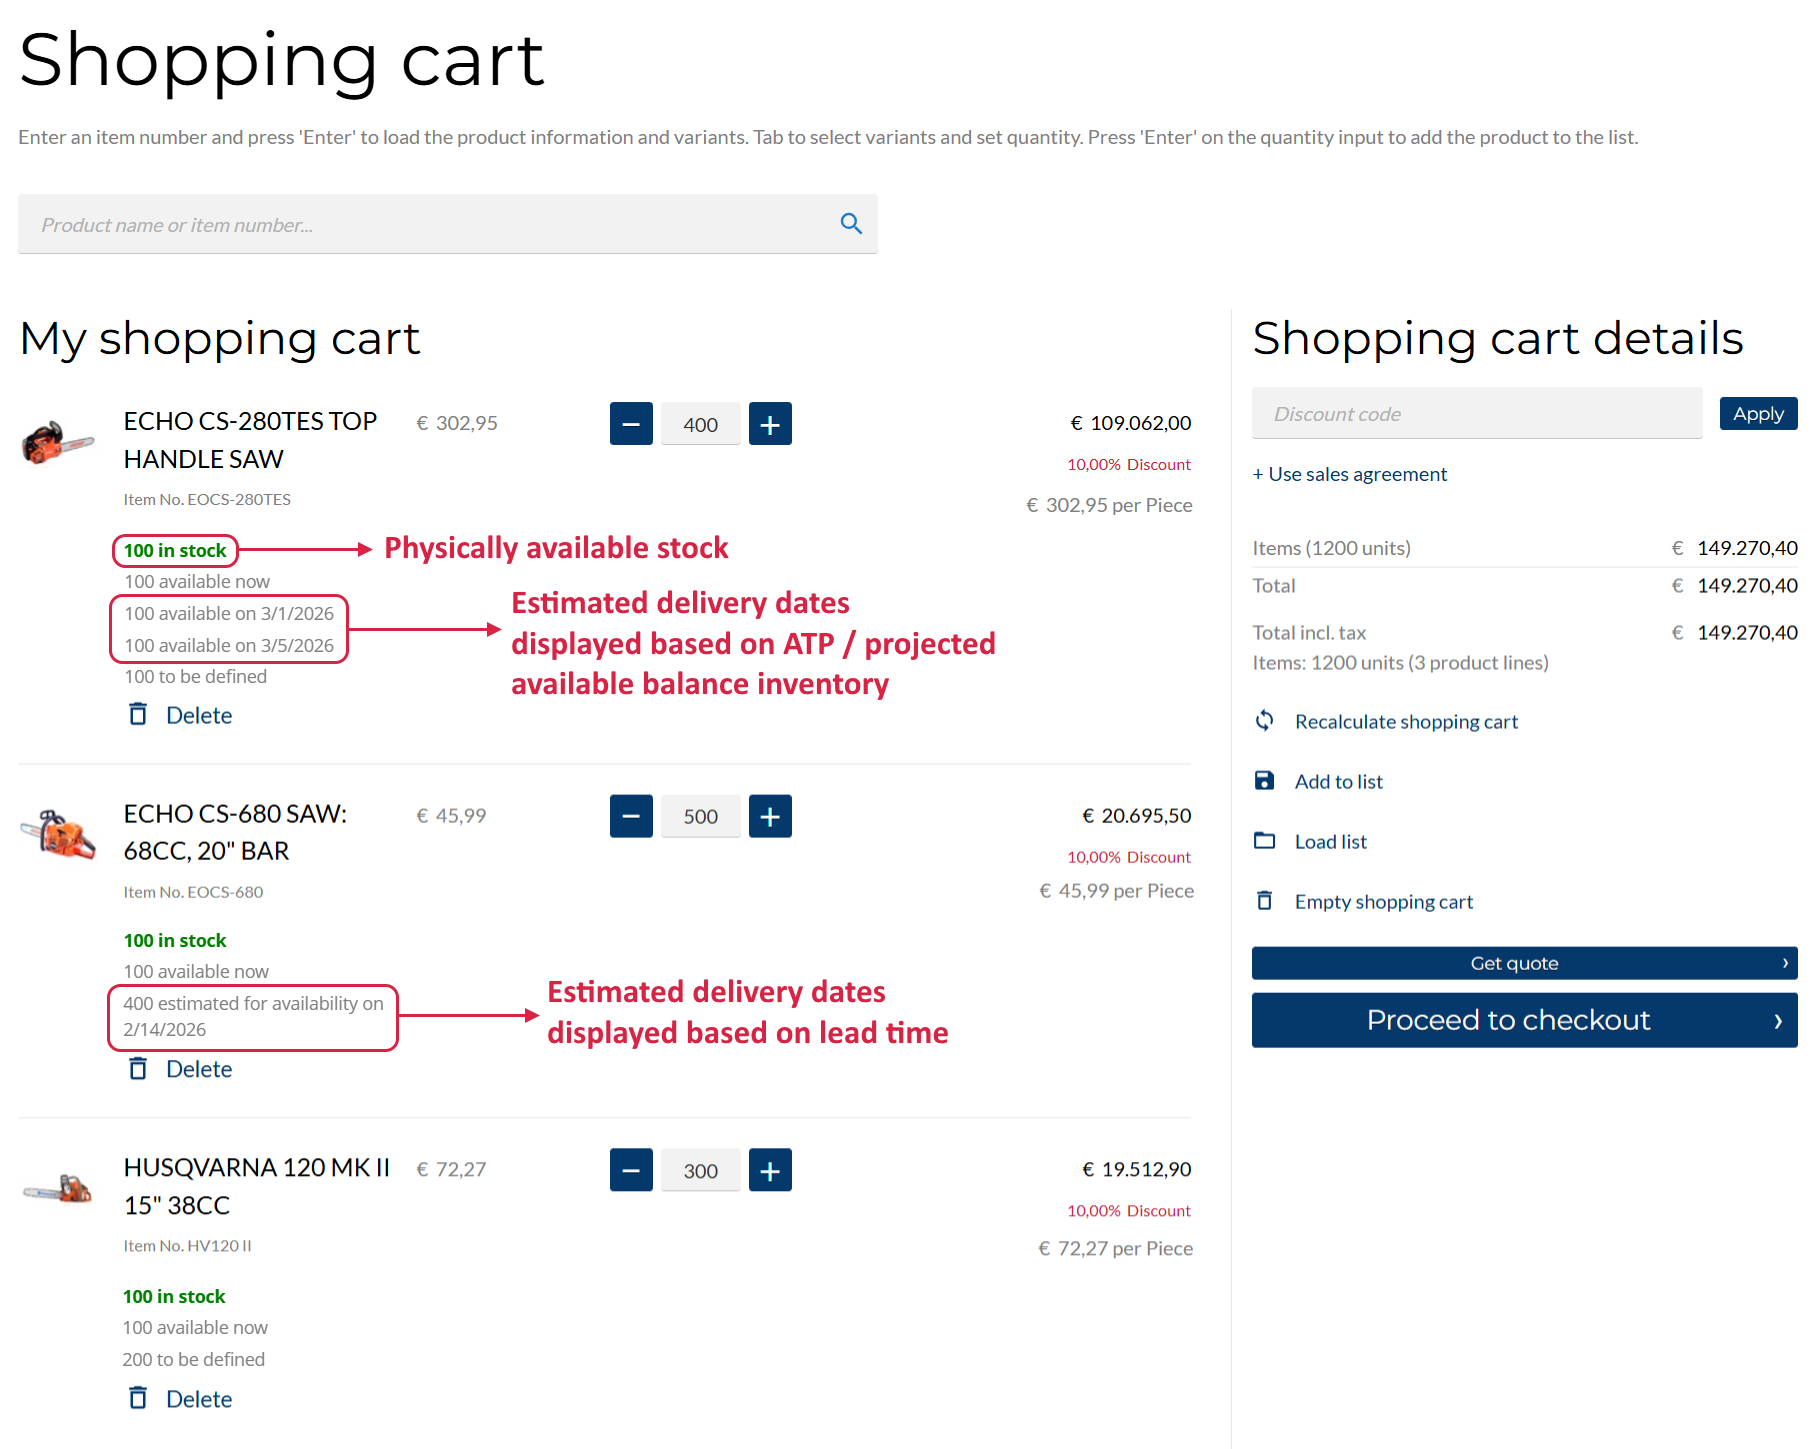1815x1449 pixels.
Task: Click trash icon for ECHO CS-680 item
Action: tap(138, 1068)
